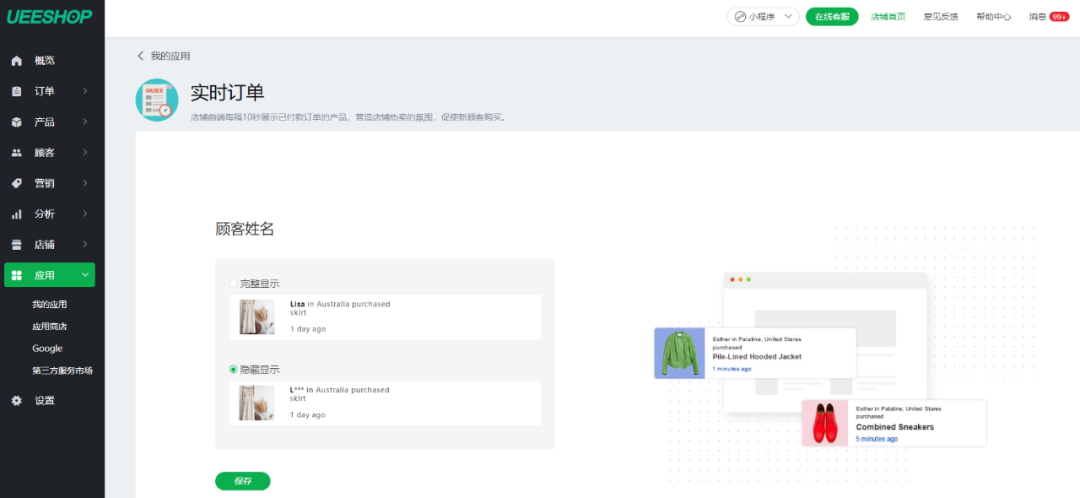The image size is (1080, 498).
Task: Click the 顾客姓名 heading
Action: [245, 229]
